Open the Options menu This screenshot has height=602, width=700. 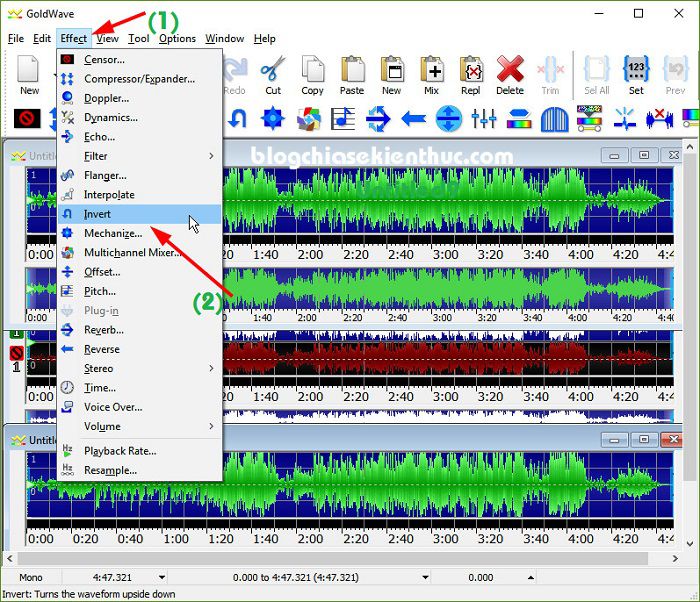tap(177, 38)
